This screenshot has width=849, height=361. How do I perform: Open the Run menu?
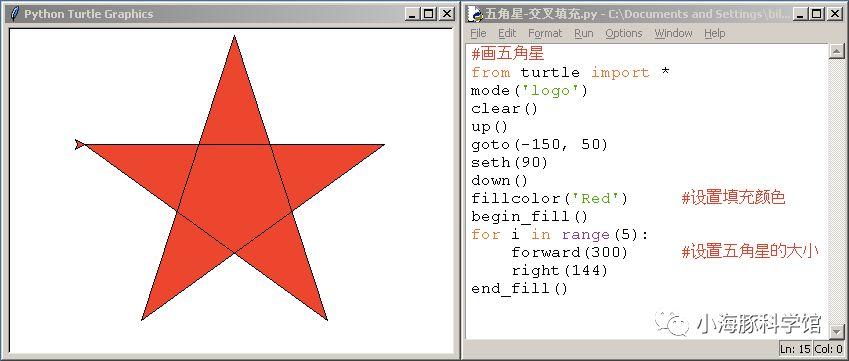pyautogui.click(x=584, y=34)
